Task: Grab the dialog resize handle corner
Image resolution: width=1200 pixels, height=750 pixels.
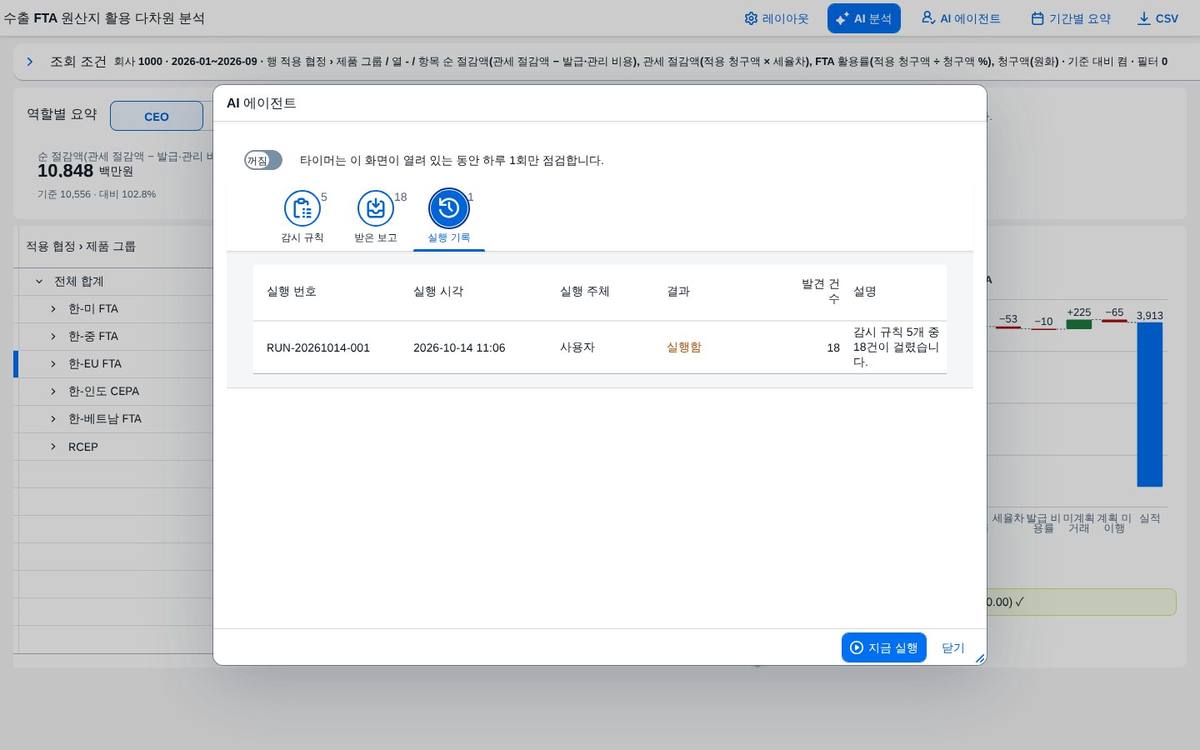Action: click(980, 658)
